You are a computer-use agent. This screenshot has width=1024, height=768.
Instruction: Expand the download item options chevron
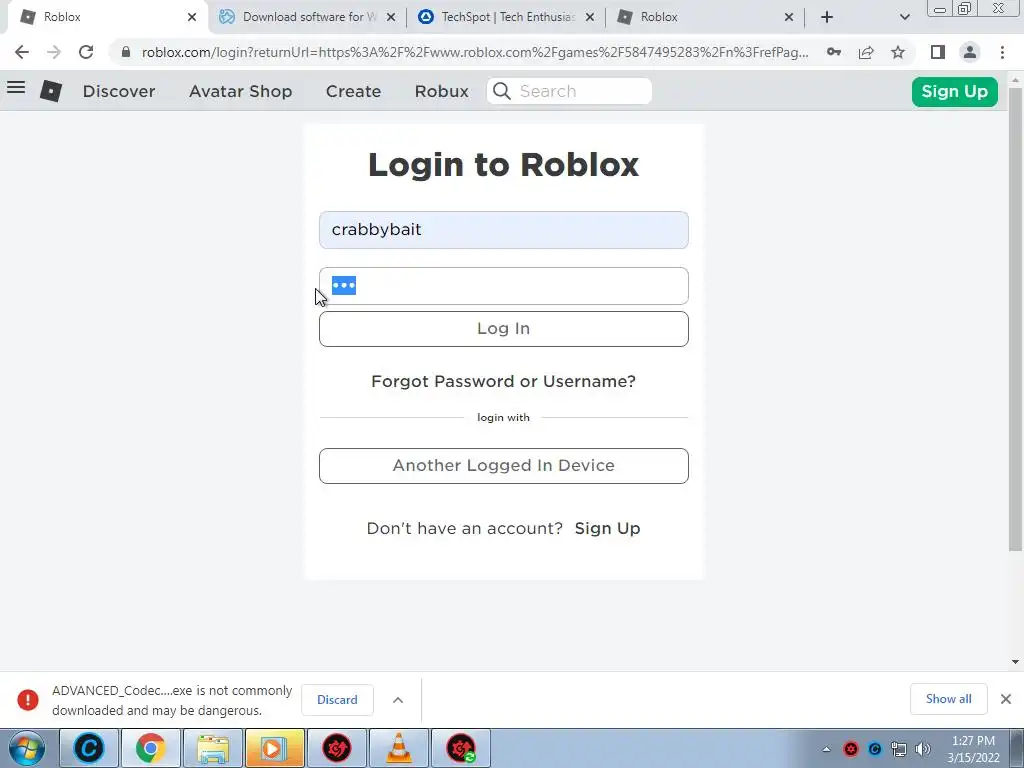(x=398, y=700)
